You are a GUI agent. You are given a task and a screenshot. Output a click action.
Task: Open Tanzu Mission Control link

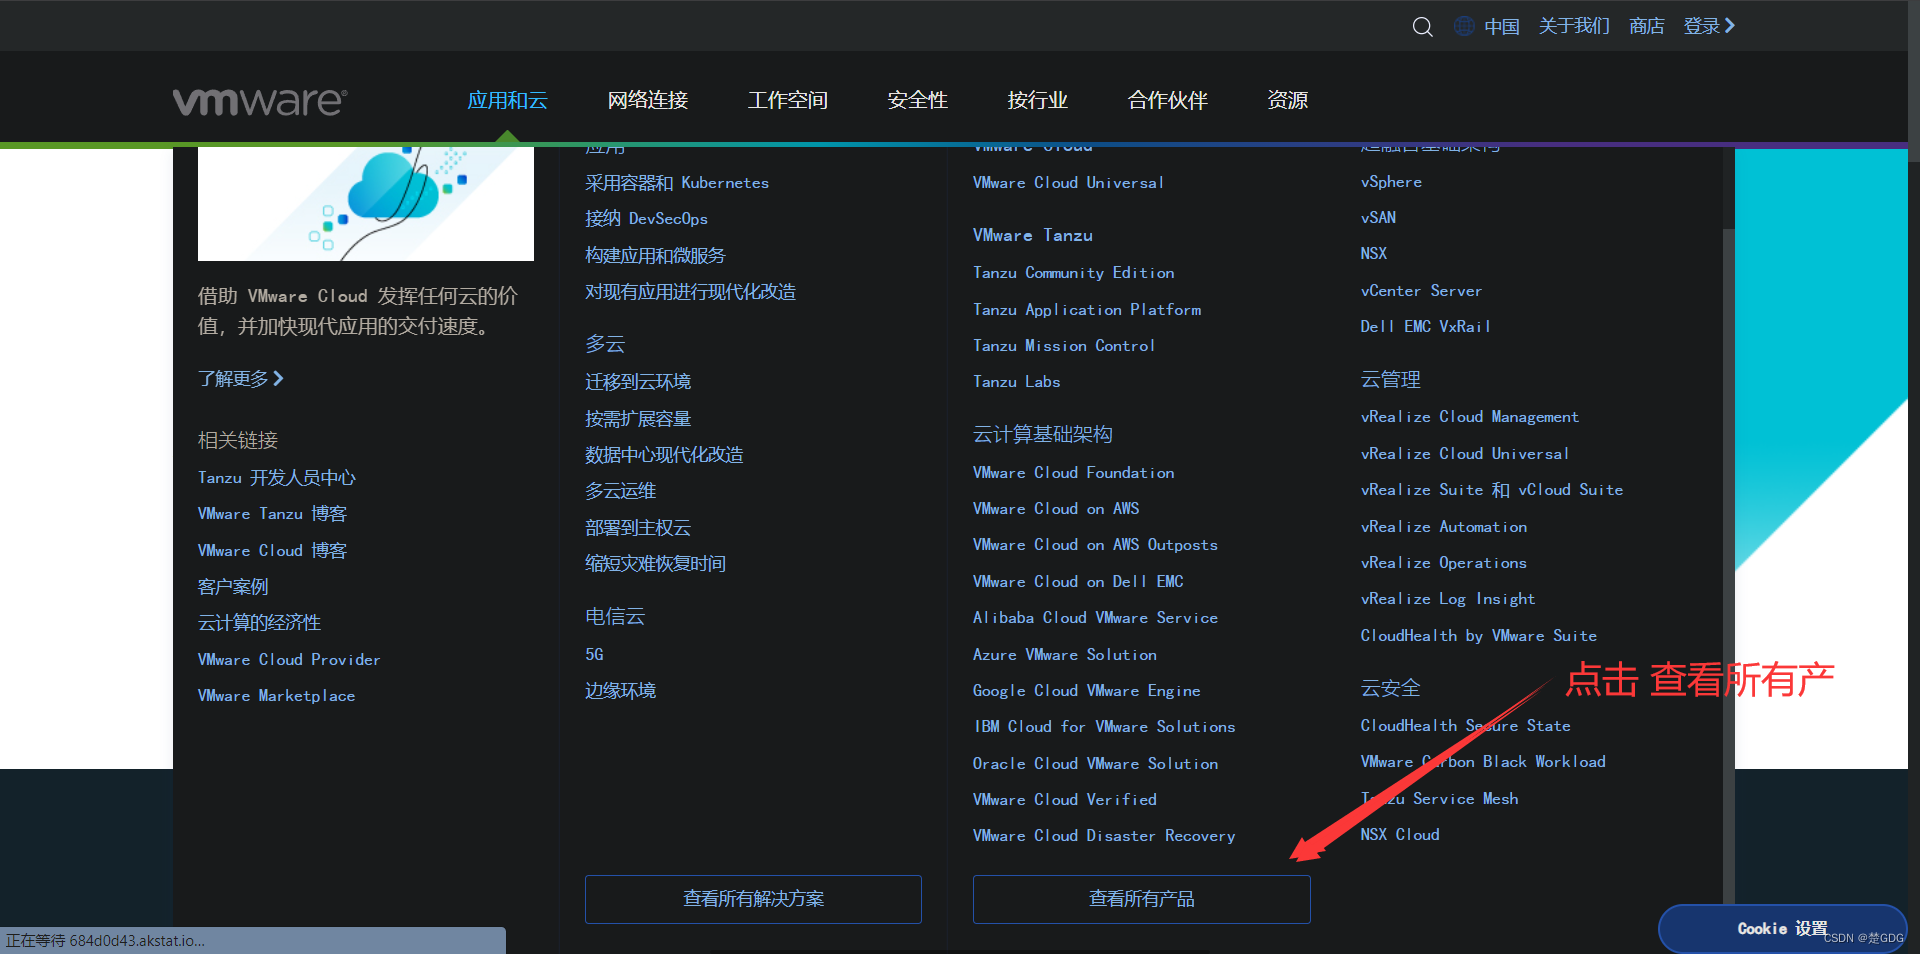(1064, 346)
